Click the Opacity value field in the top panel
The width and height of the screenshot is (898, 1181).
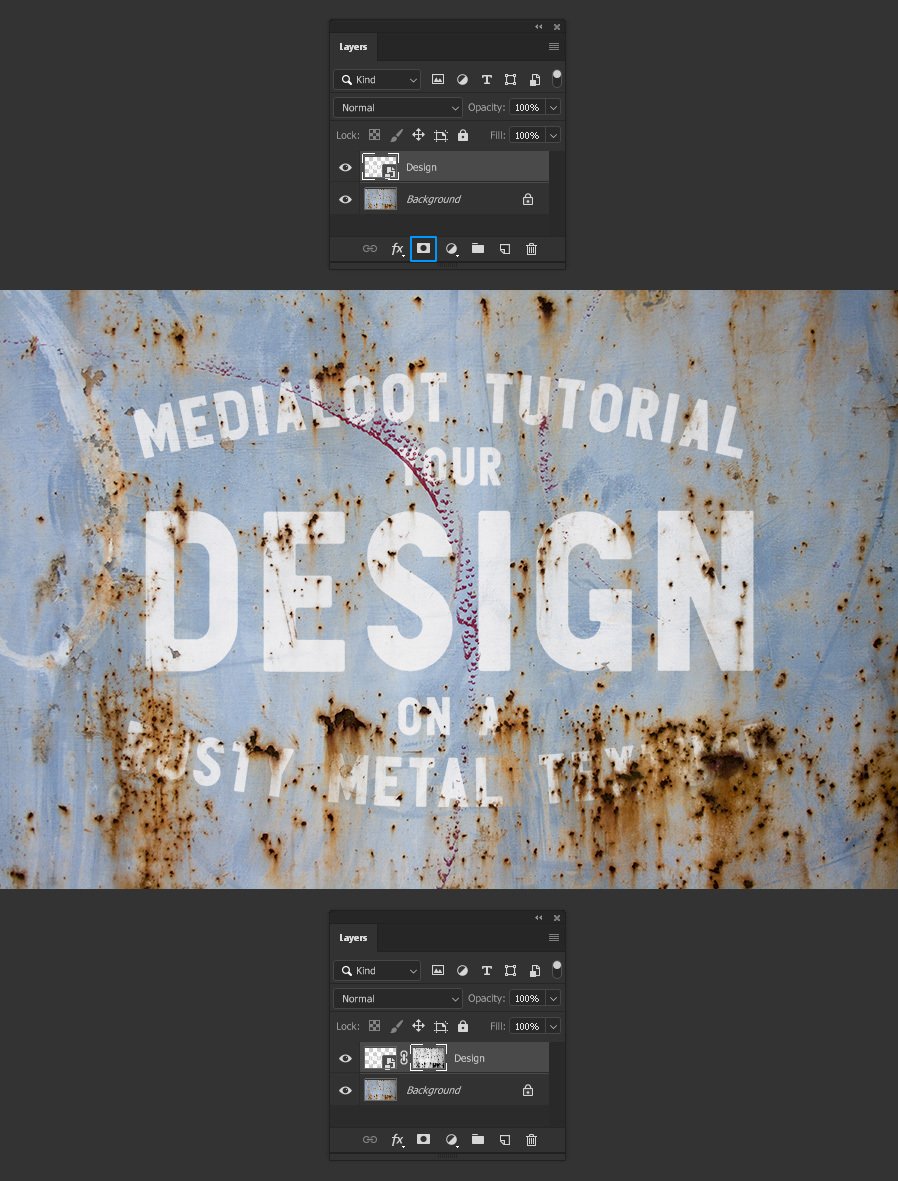click(x=527, y=108)
